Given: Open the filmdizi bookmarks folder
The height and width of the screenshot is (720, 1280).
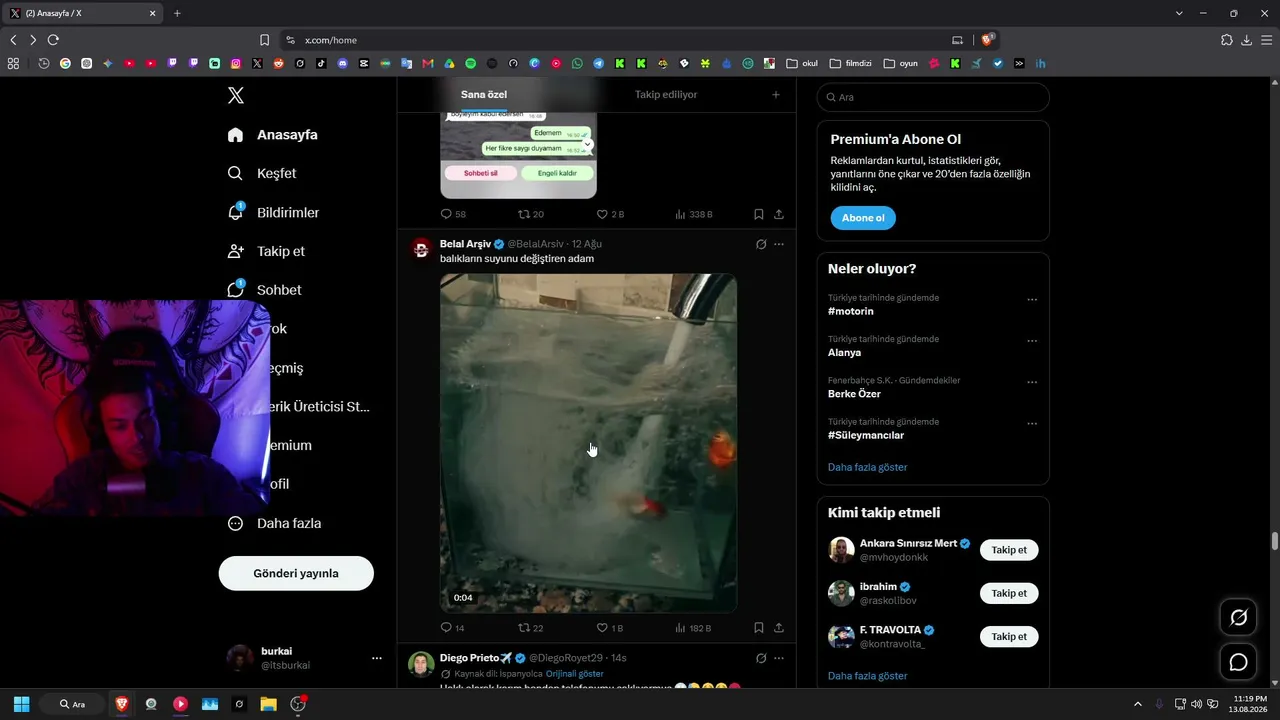Looking at the screenshot, I should pyautogui.click(x=850, y=63).
